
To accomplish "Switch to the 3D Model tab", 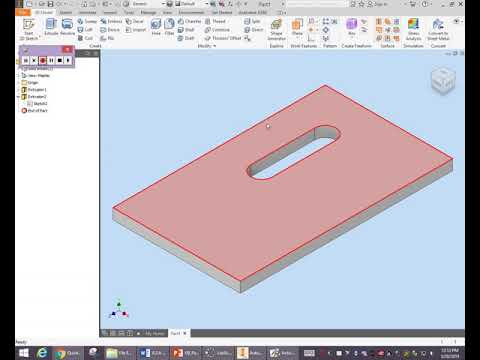I will (44, 12).
